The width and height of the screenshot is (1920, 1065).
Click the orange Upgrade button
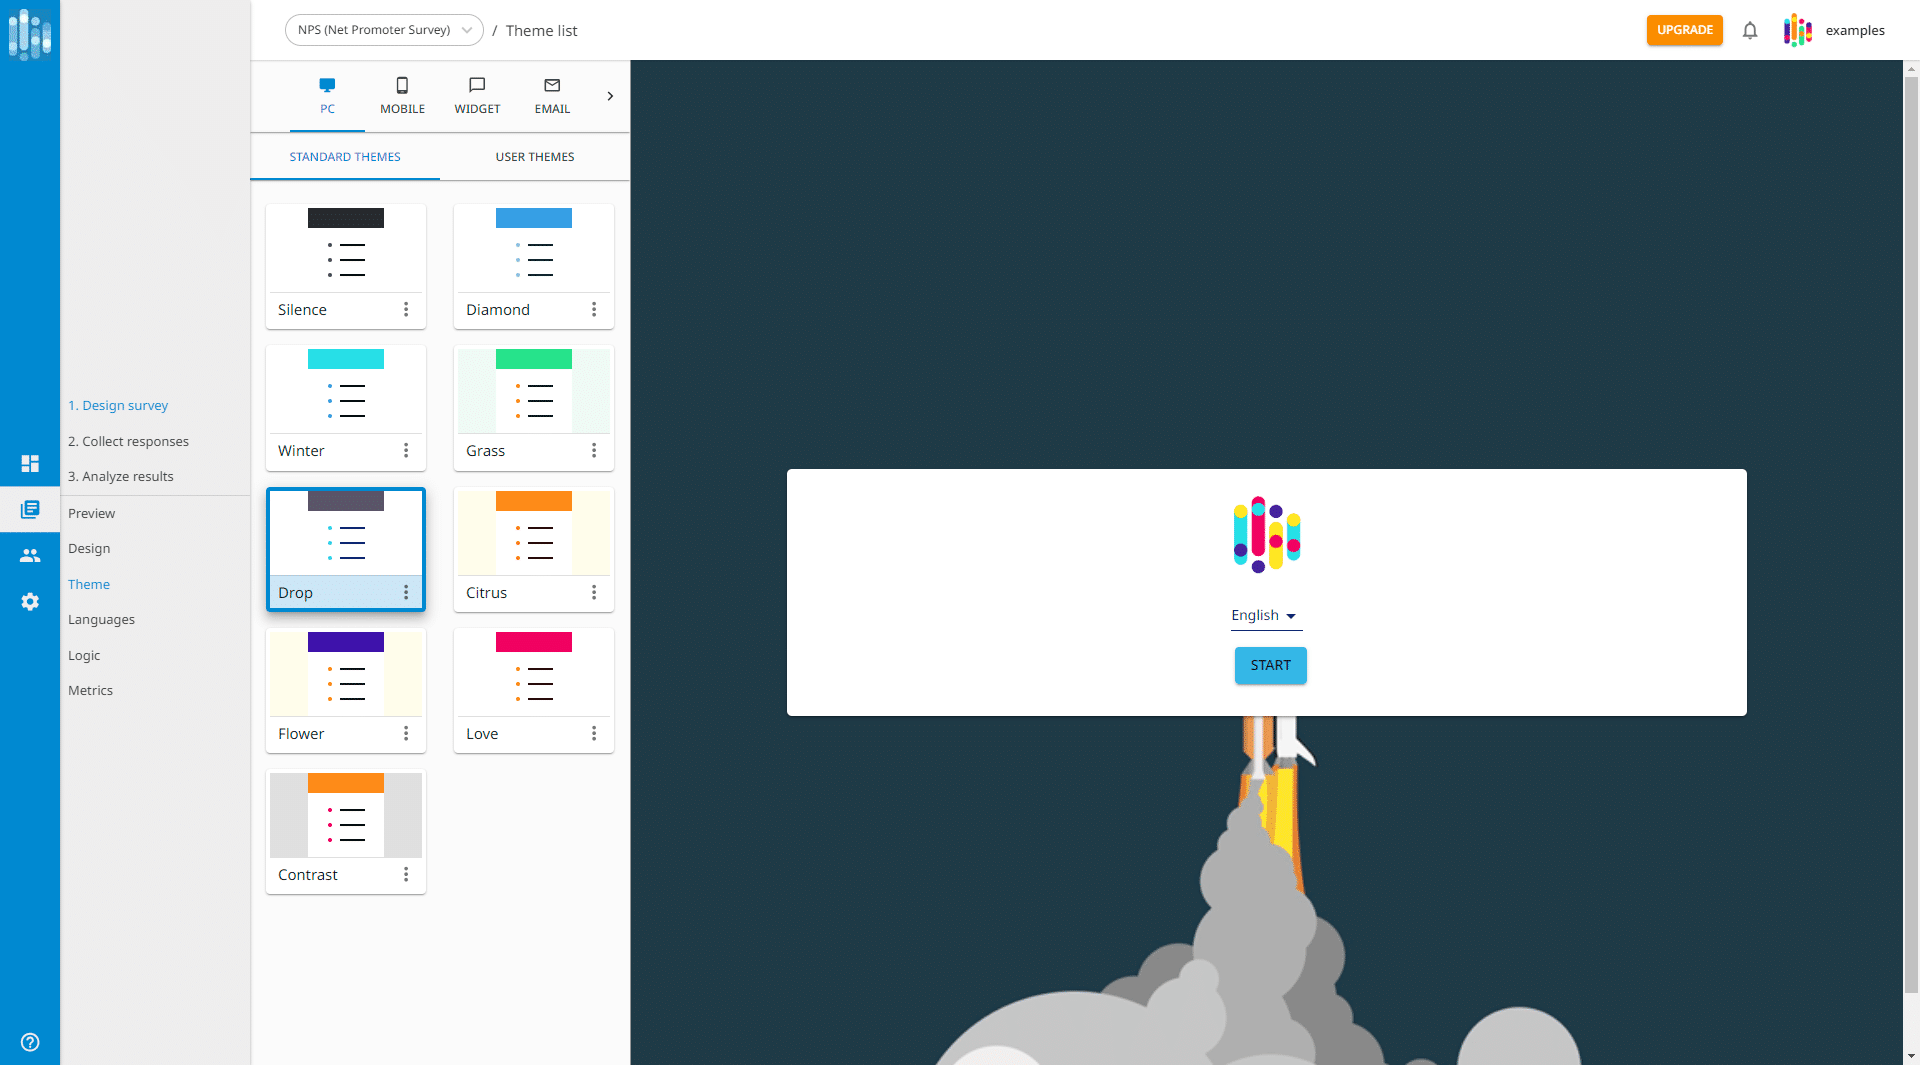pos(1684,30)
